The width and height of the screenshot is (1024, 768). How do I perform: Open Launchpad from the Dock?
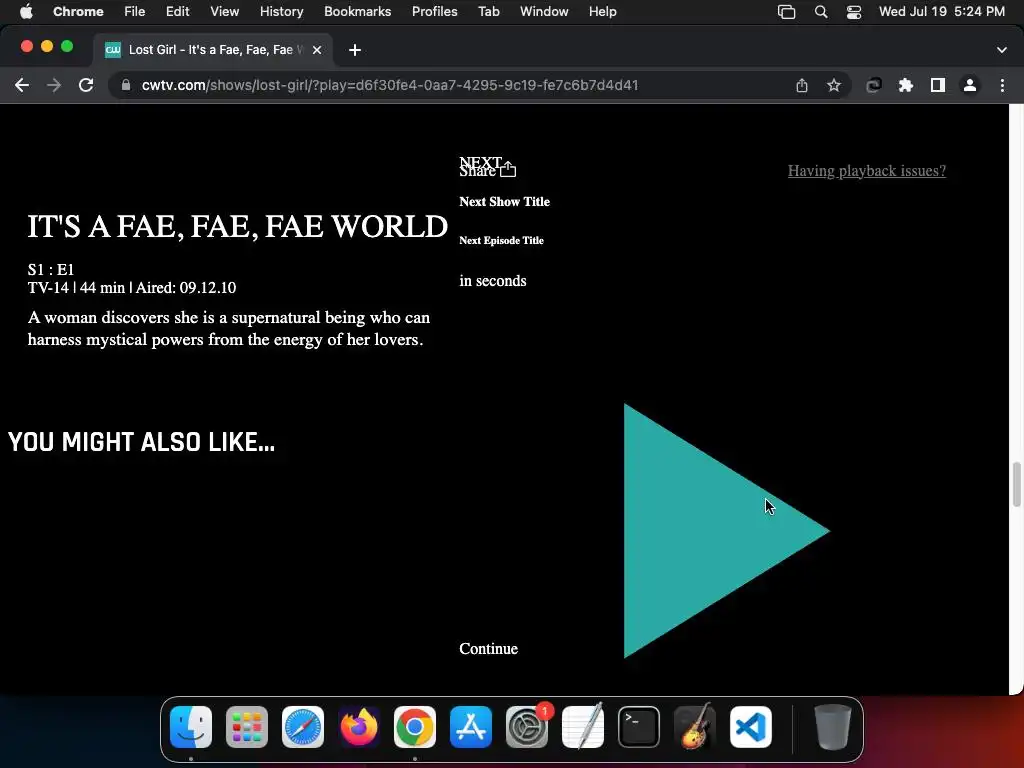[x=247, y=727]
